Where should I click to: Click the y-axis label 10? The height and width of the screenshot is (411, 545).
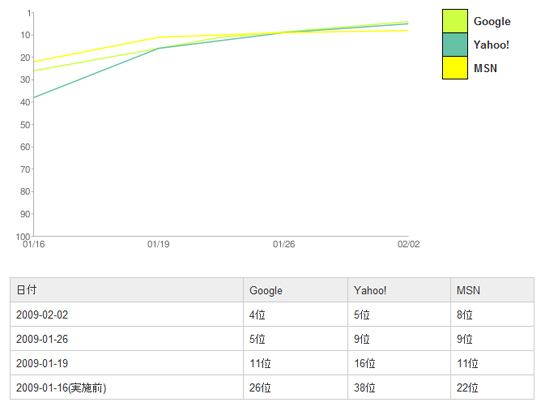[x=25, y=35]
